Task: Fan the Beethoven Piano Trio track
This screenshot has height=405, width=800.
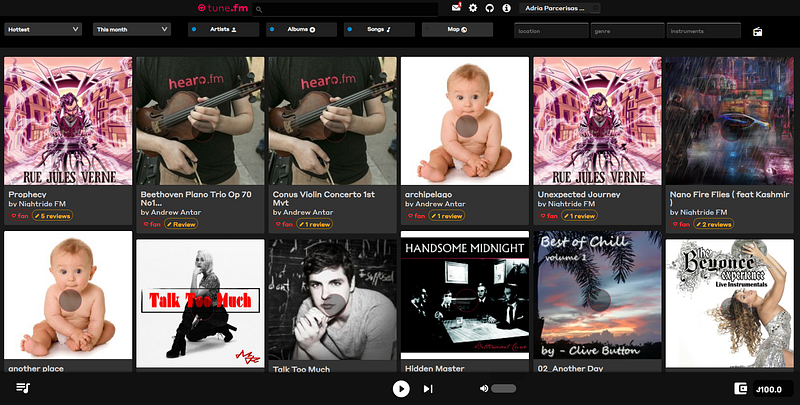Action: pyautogui.click(x=152, y=224)
